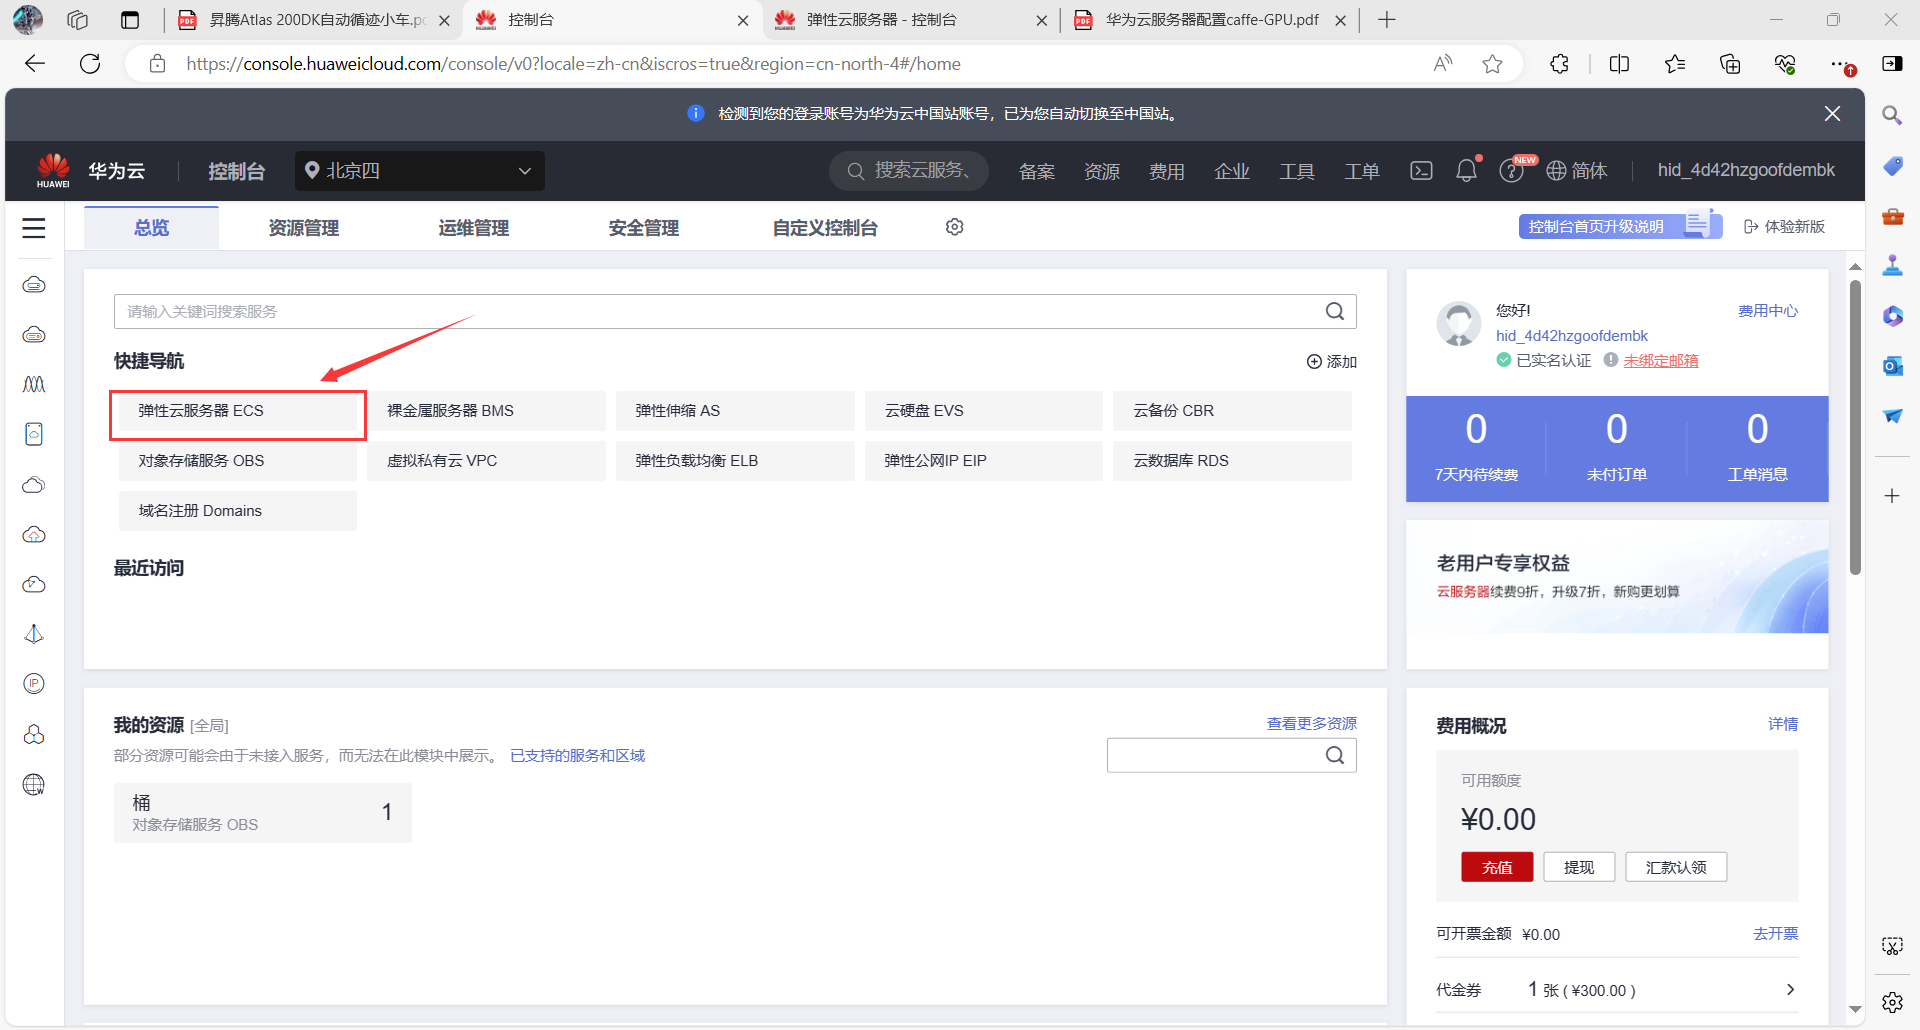1920x1030 pixels.
Task: Open 云硬盘 EVS shortcut
Action: coord(984,411)
